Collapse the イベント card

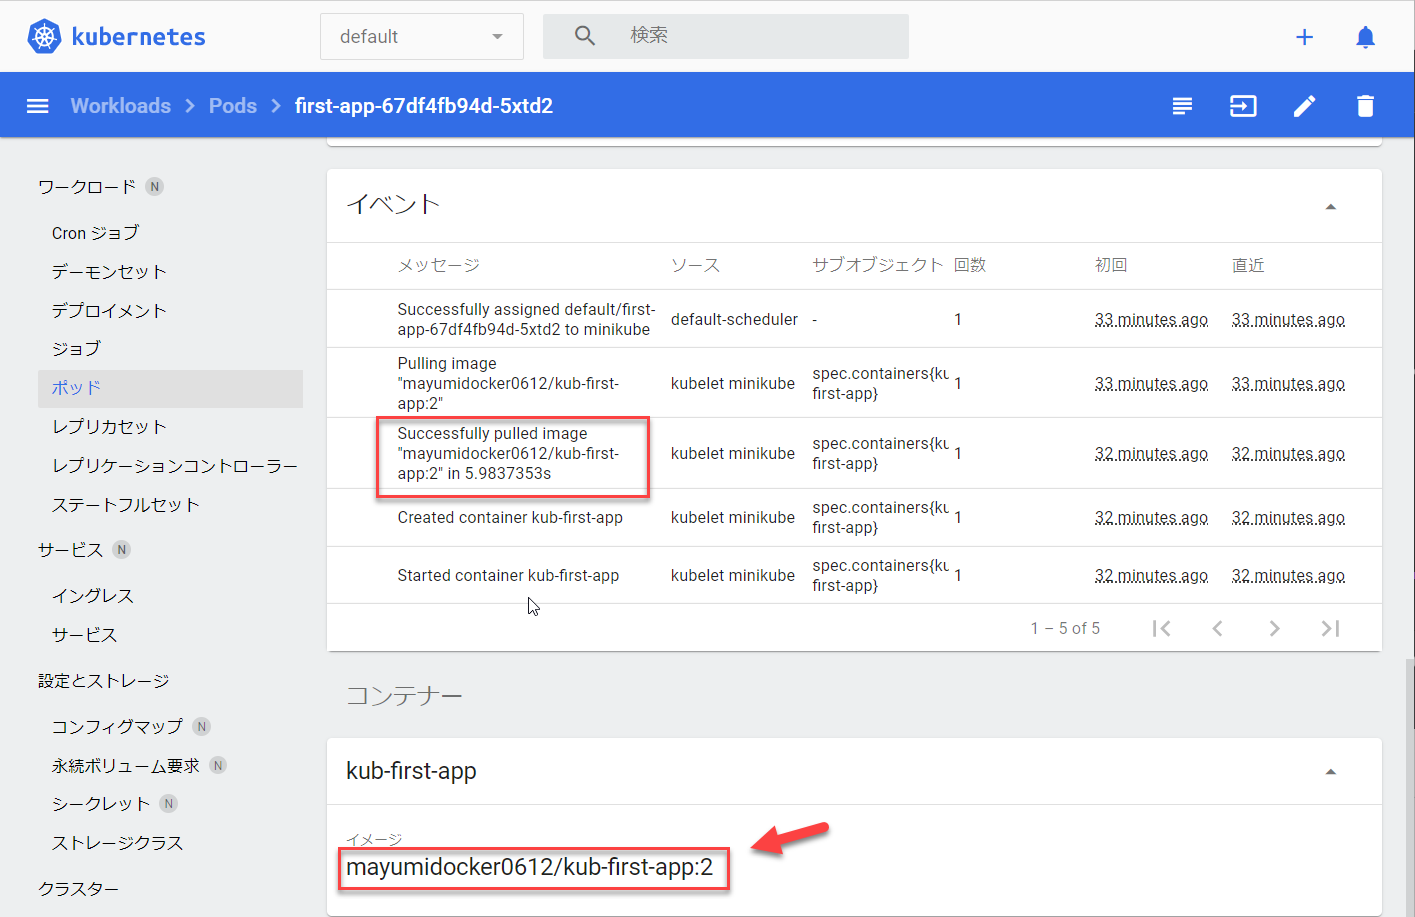pyautogui.click(x=1330, y=207)
